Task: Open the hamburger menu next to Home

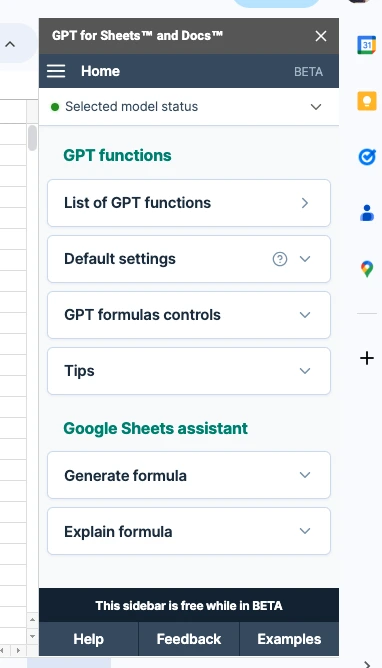Action: coord(56,71)
